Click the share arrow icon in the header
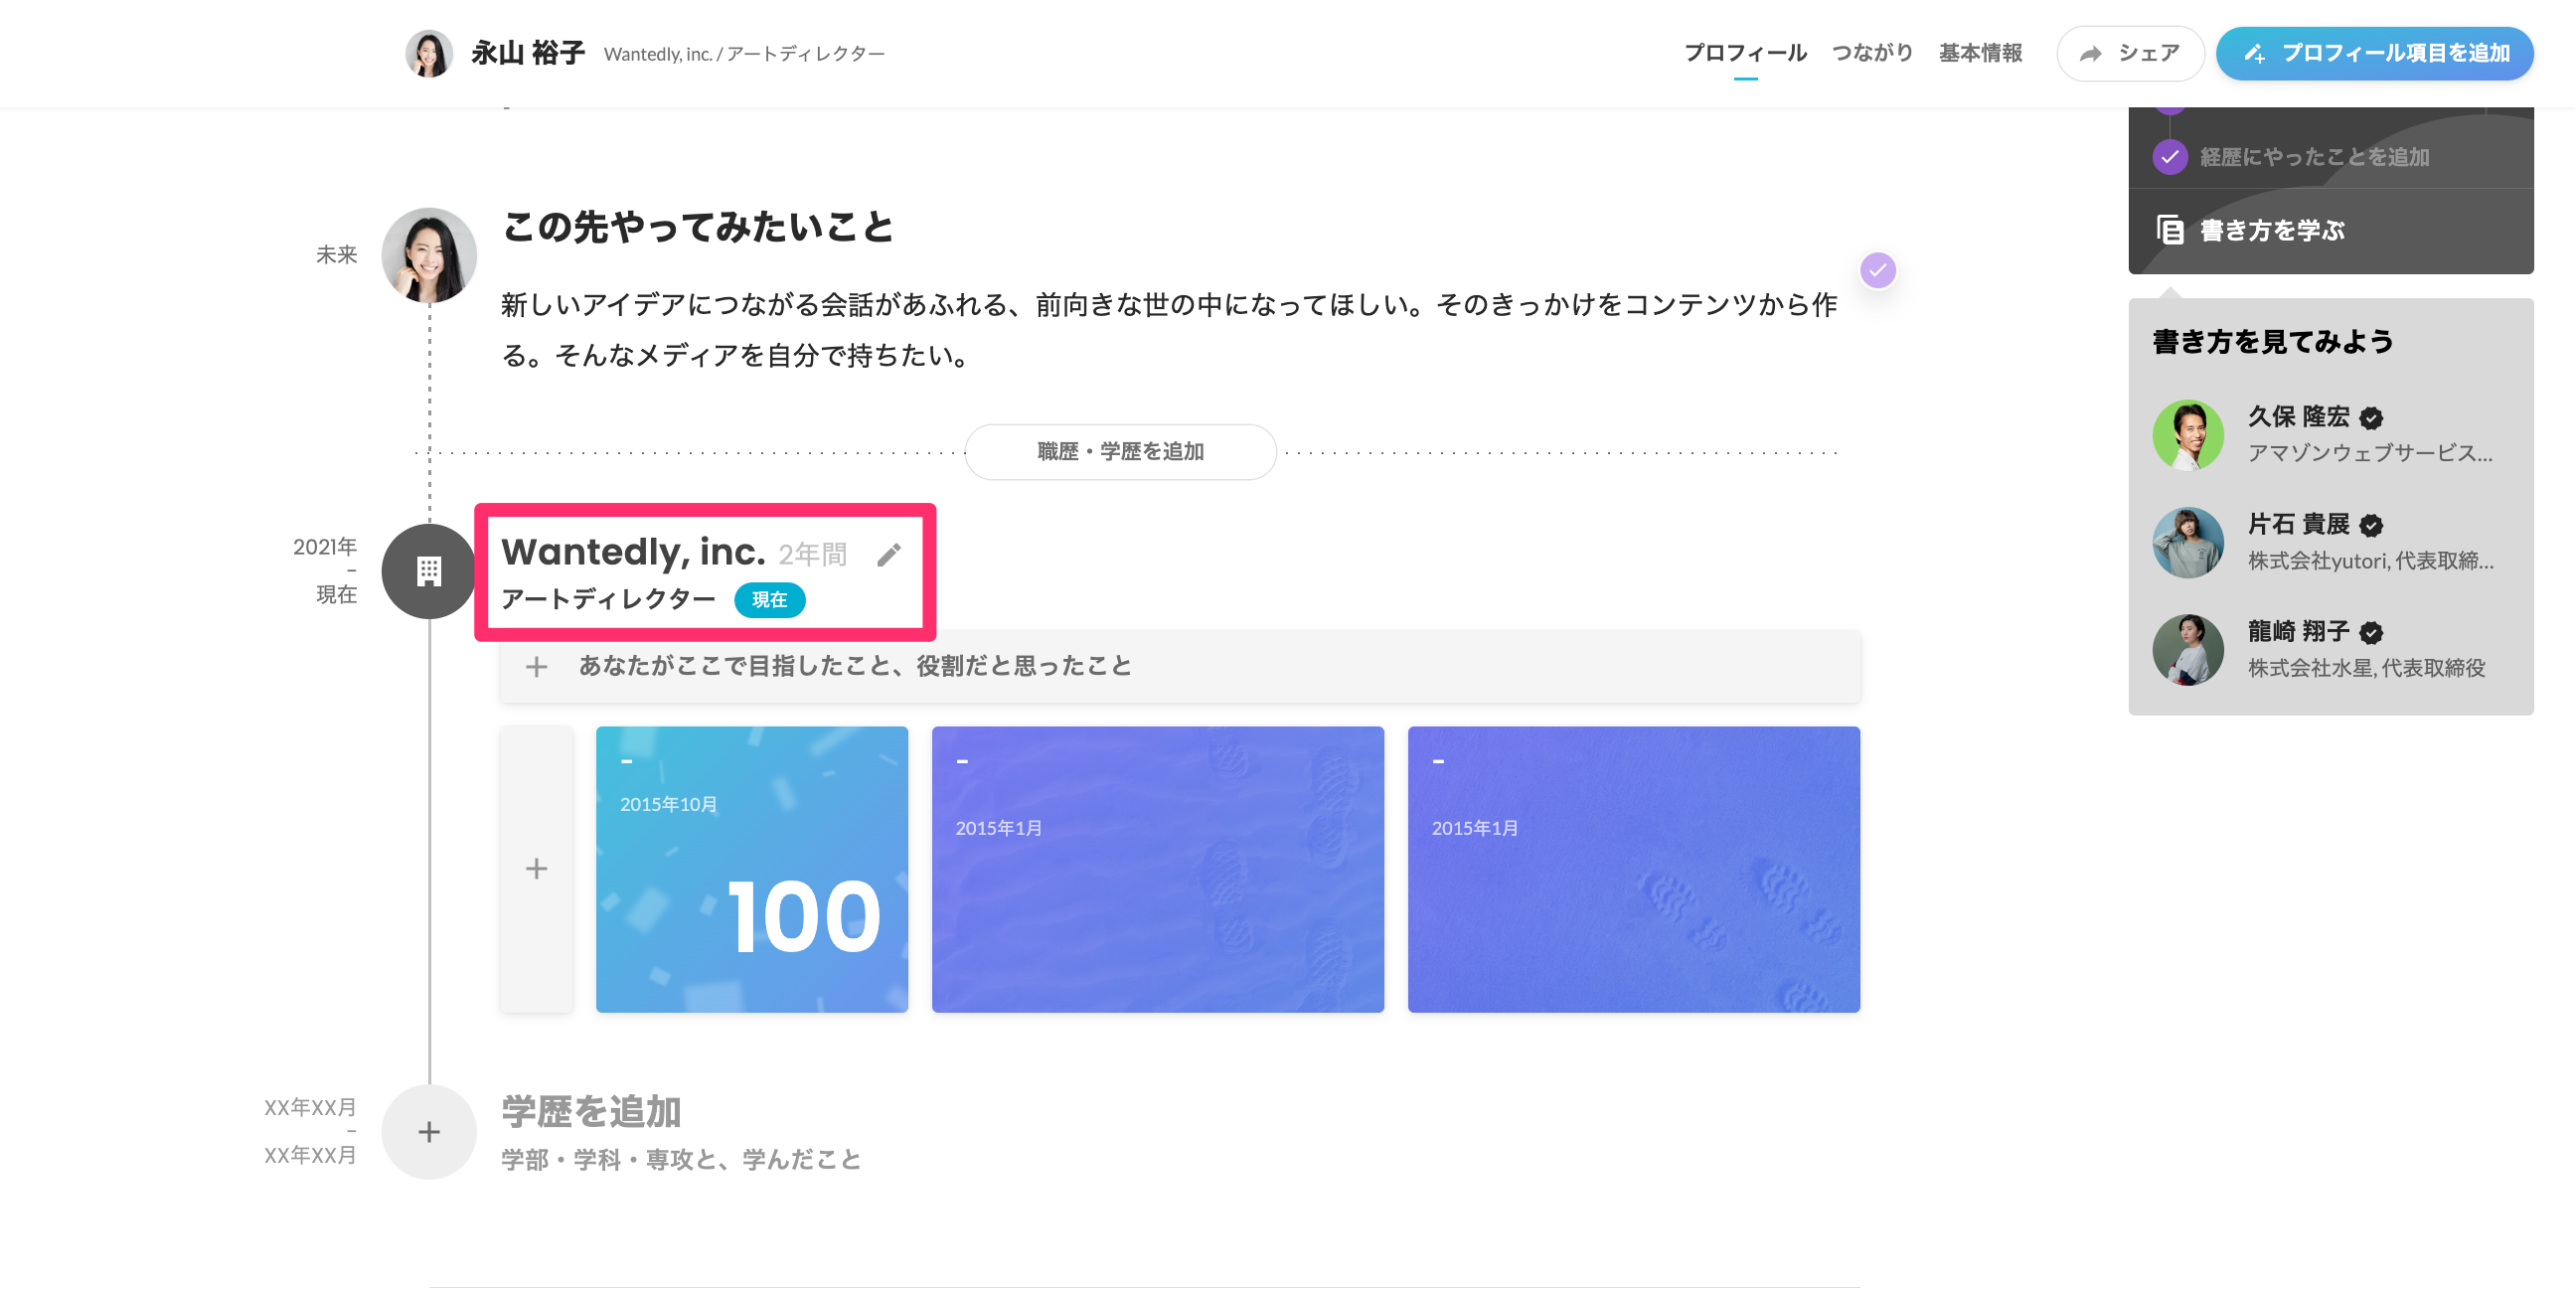Viewport: 2576px width, 1290px height. click(x=2090, y=54)
